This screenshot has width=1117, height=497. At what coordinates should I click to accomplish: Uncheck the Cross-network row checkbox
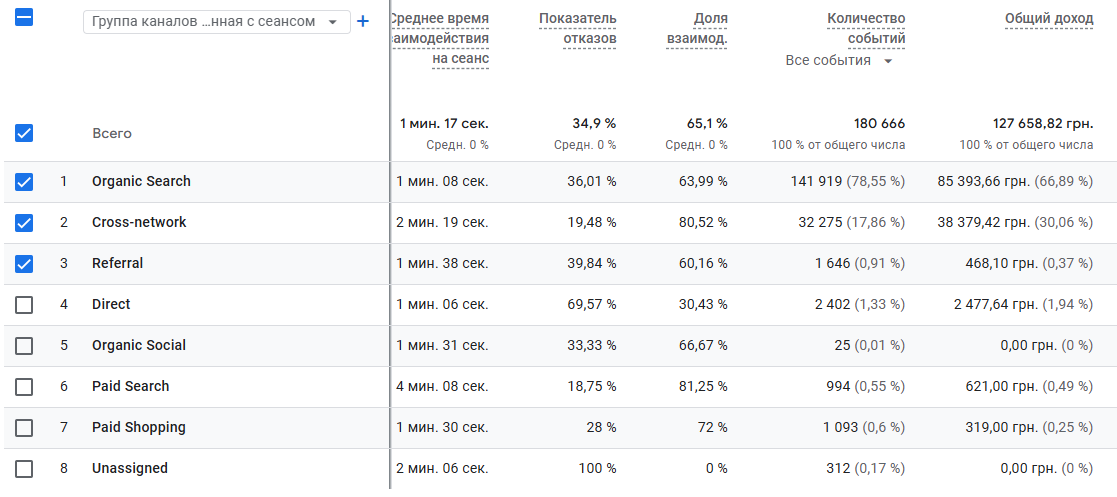(x=24, y=223)
